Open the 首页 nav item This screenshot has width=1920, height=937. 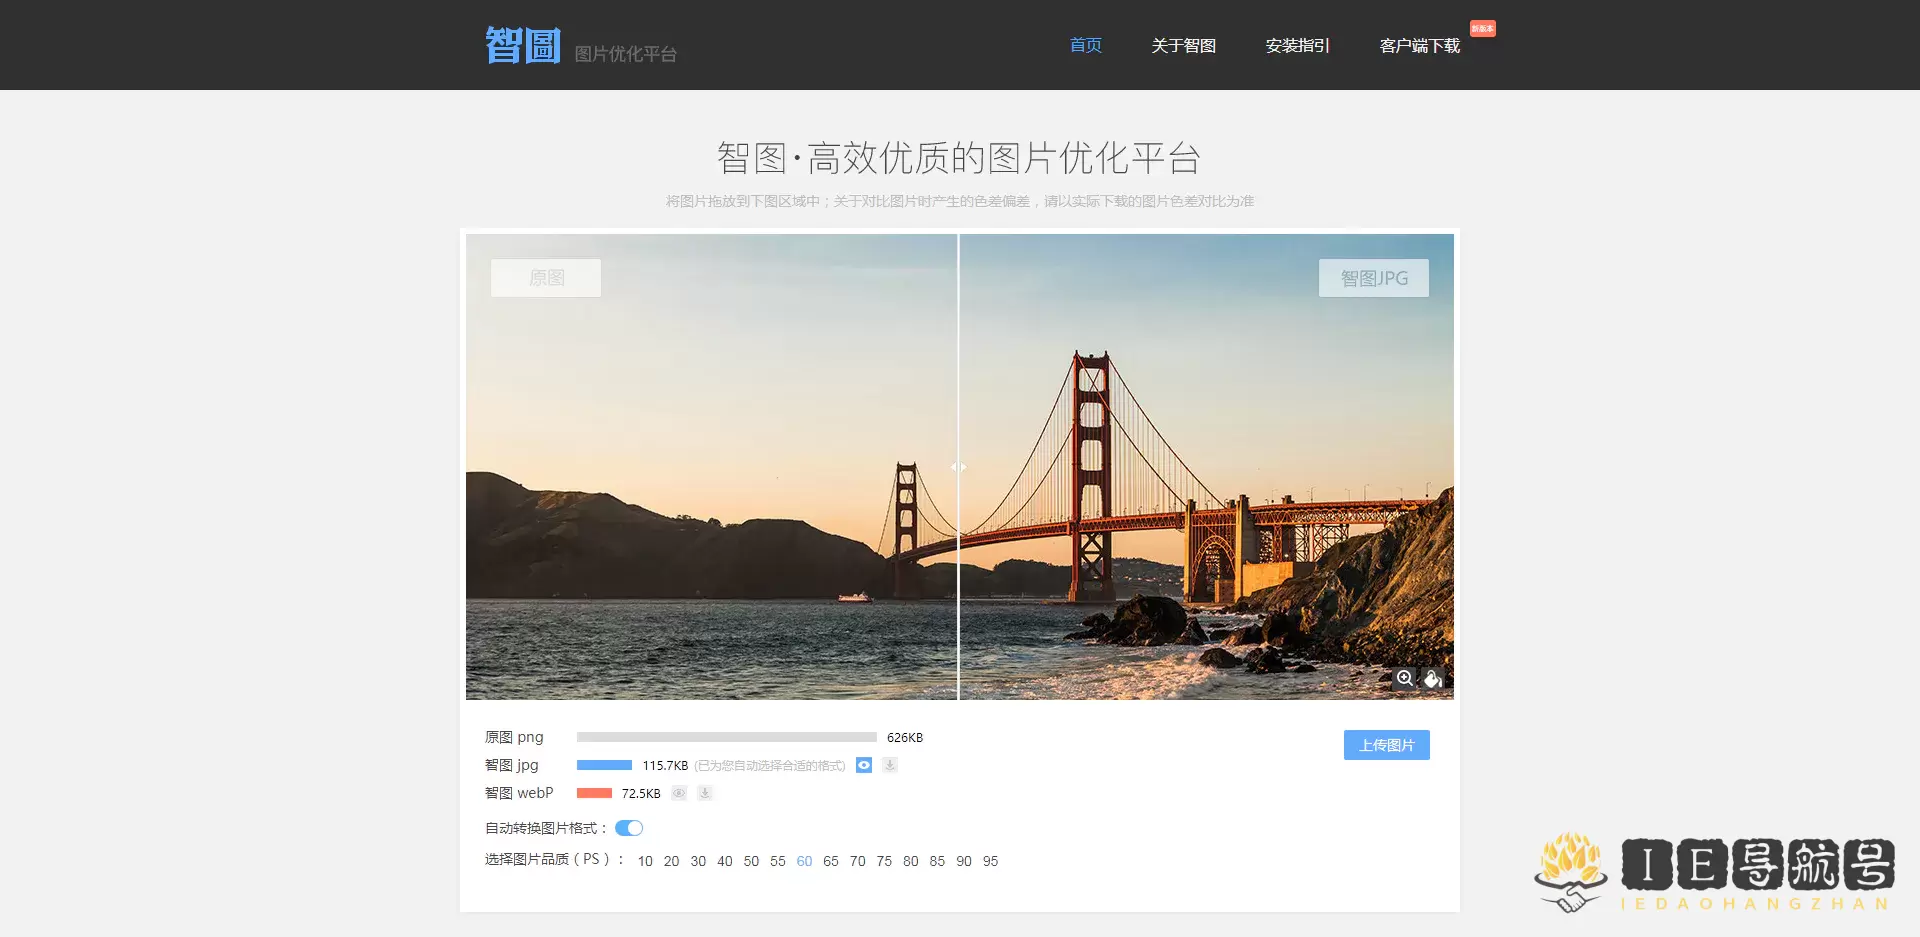click(1086, 45)
